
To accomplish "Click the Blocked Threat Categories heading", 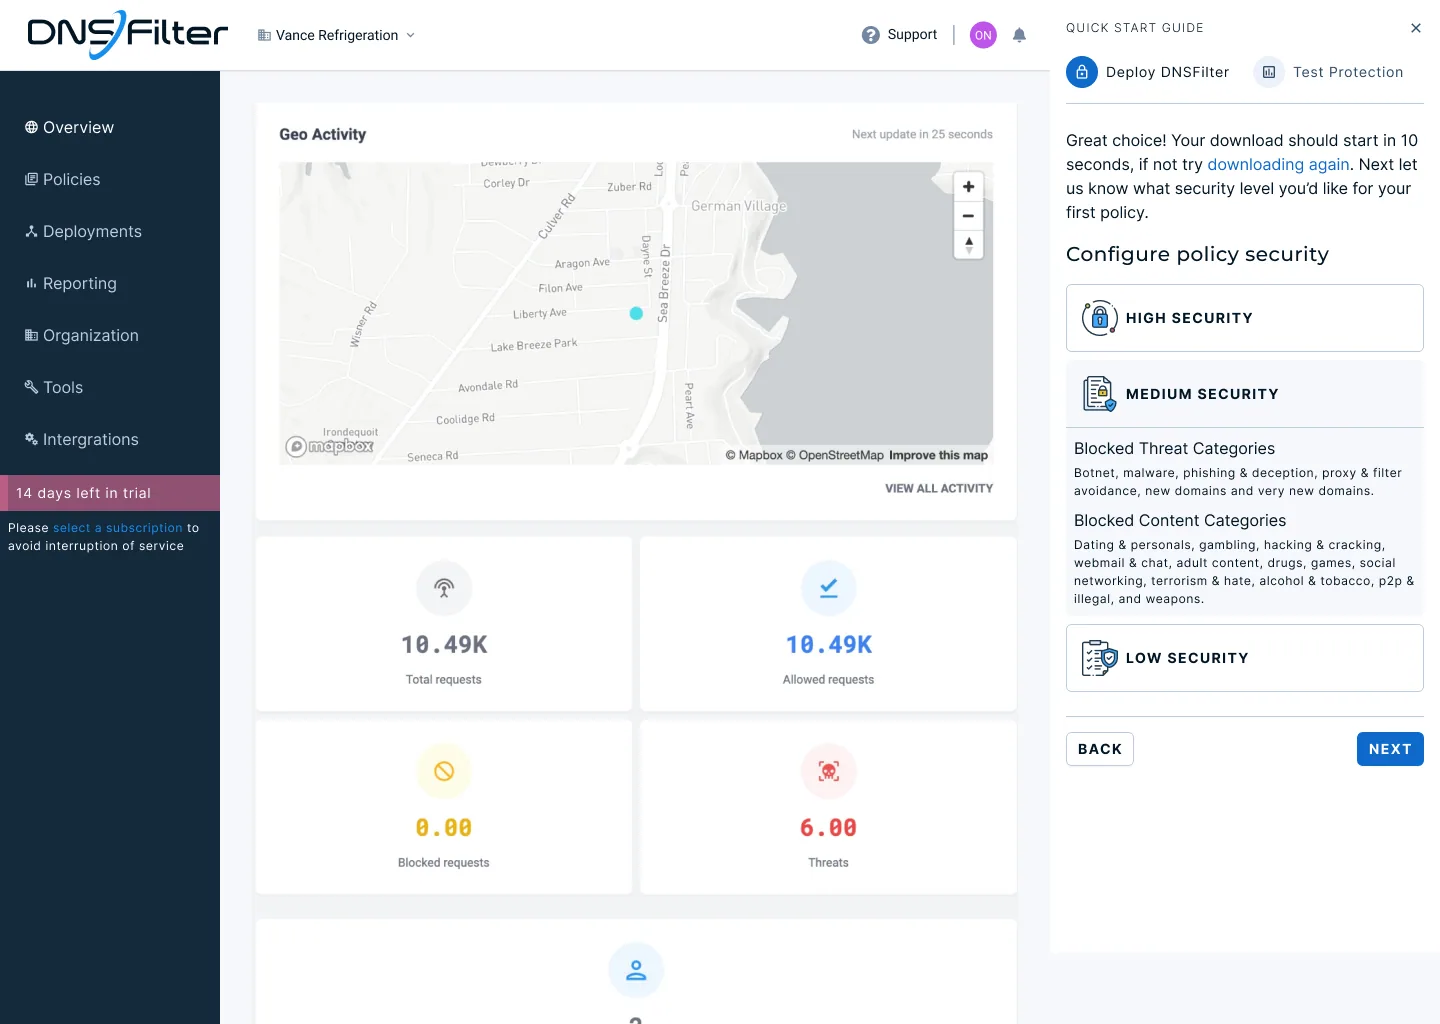I will [x=1174, y=449].
